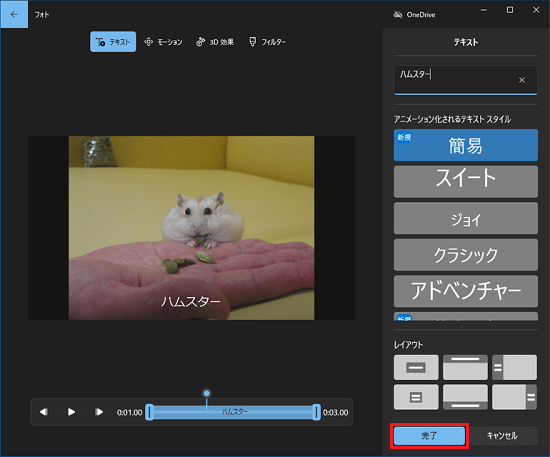Close the フォト window
The width and height of the screenshot is (550, 457).
[536, 10]
